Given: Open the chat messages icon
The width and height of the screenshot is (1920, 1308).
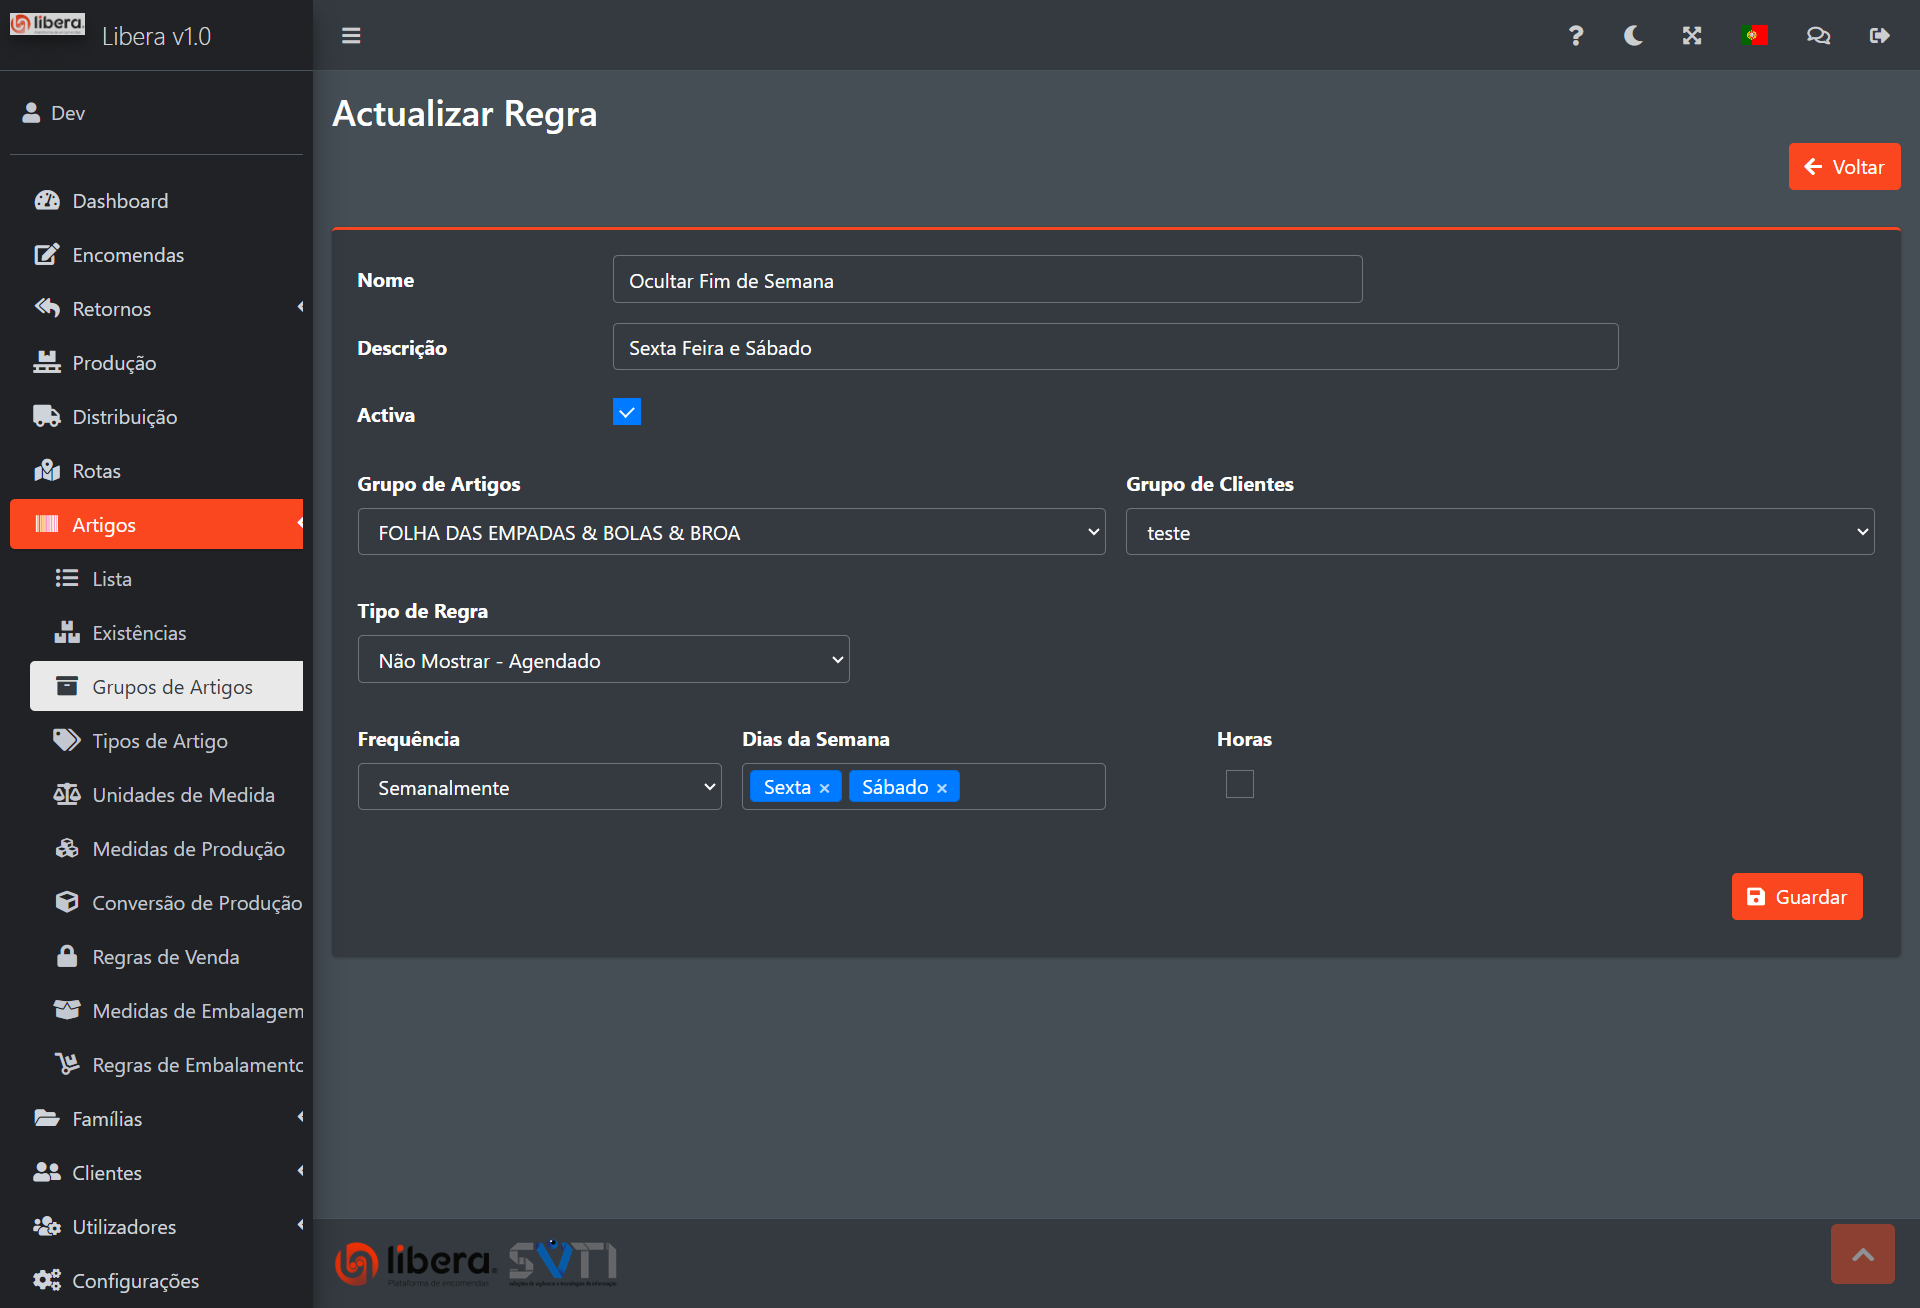Looking at the screenshot, I should 1818,36.
